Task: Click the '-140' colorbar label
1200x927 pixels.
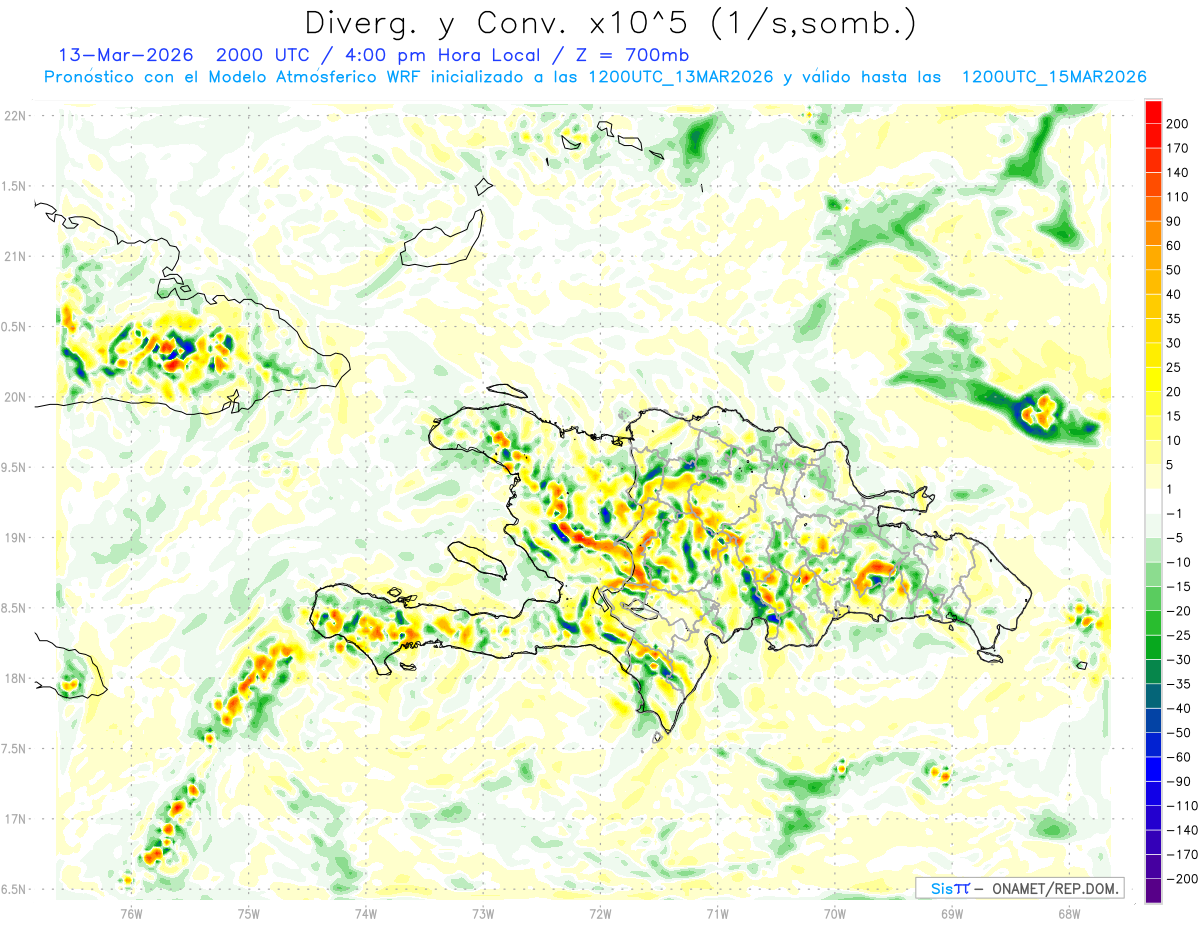Action: tap(1182, 830)
